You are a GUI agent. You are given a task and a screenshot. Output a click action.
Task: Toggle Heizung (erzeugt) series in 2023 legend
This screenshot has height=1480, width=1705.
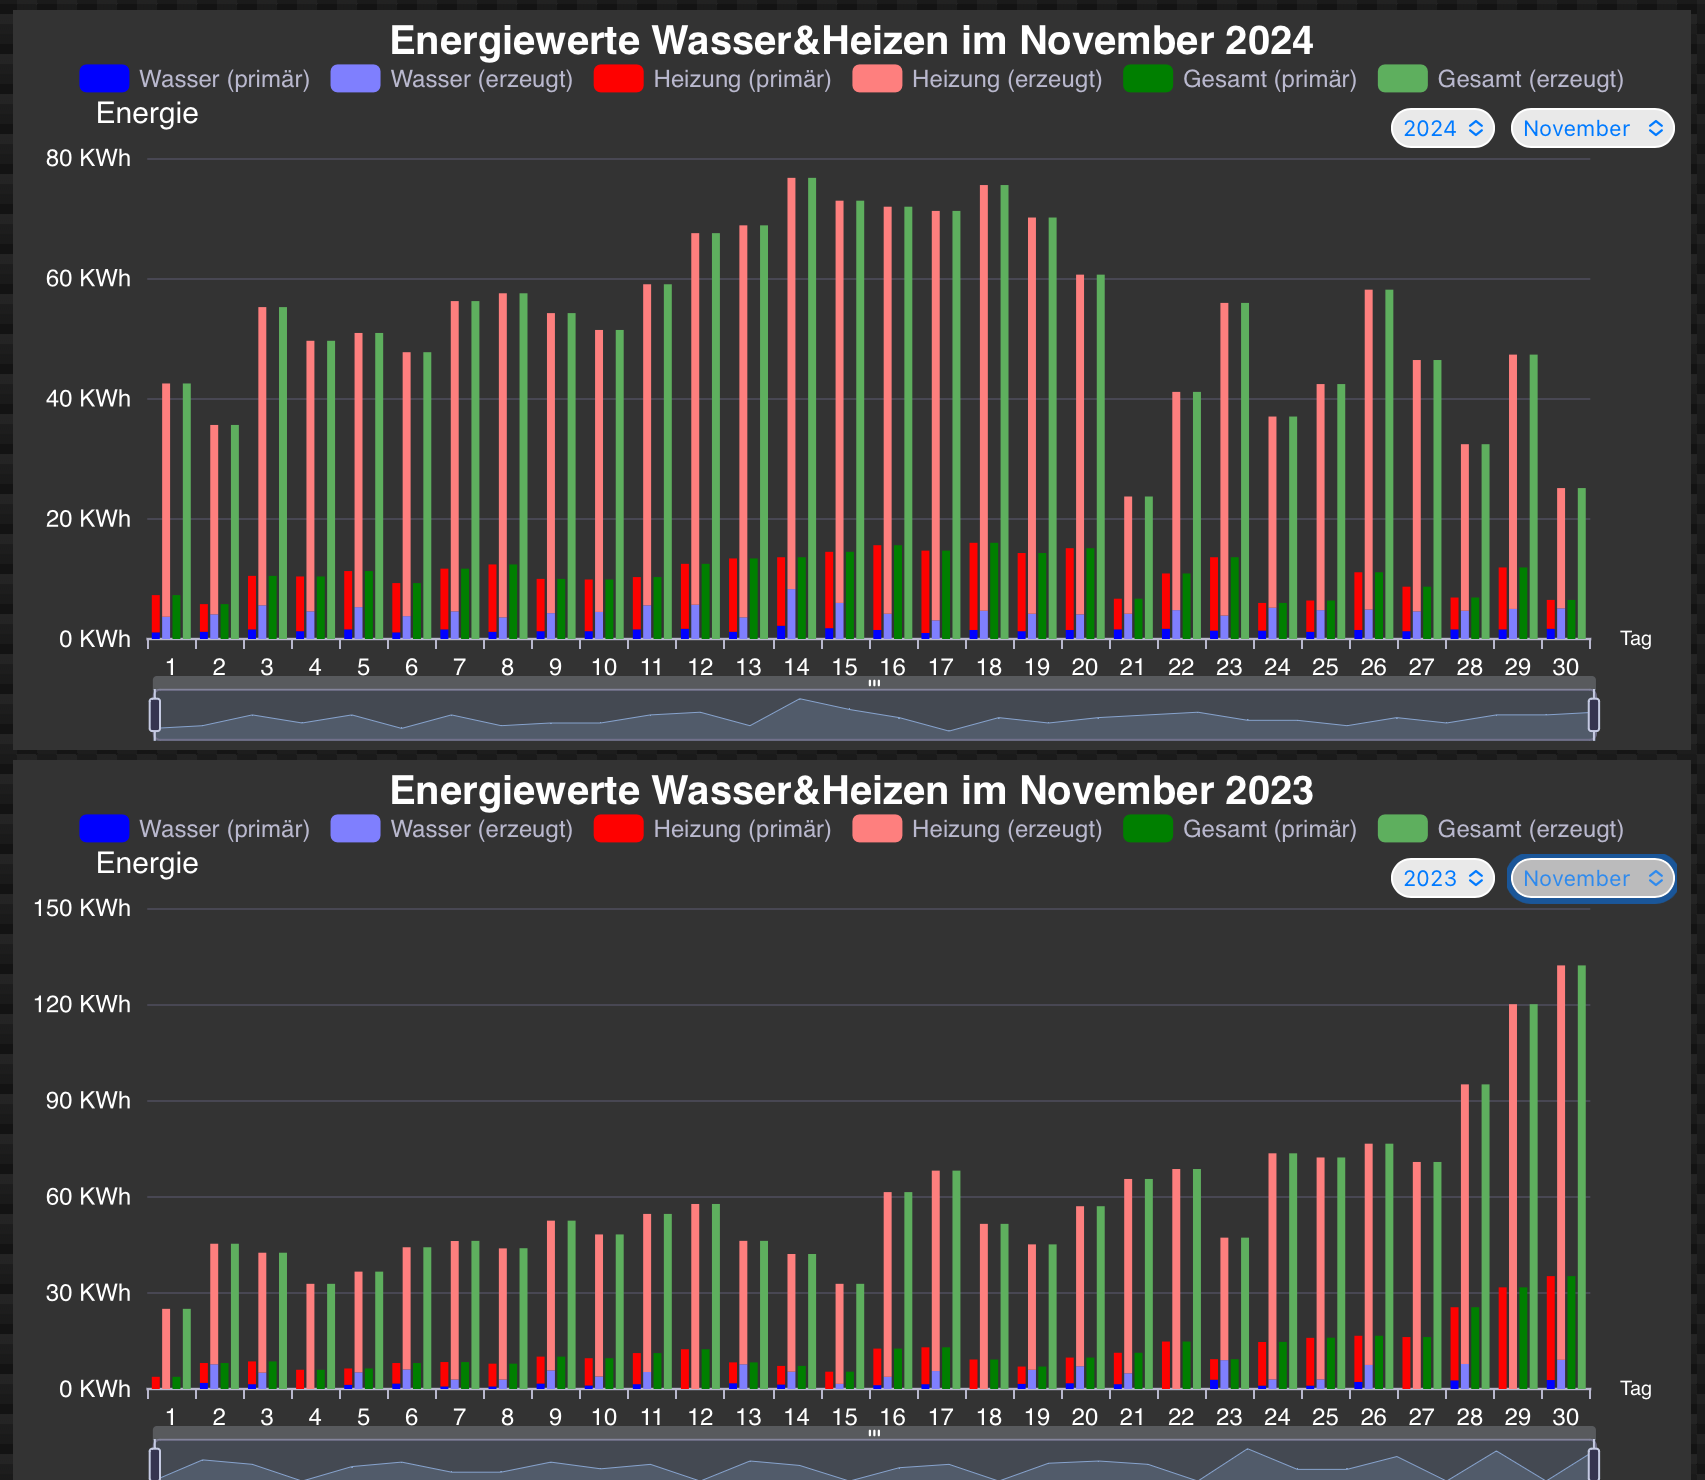[978, 829]
